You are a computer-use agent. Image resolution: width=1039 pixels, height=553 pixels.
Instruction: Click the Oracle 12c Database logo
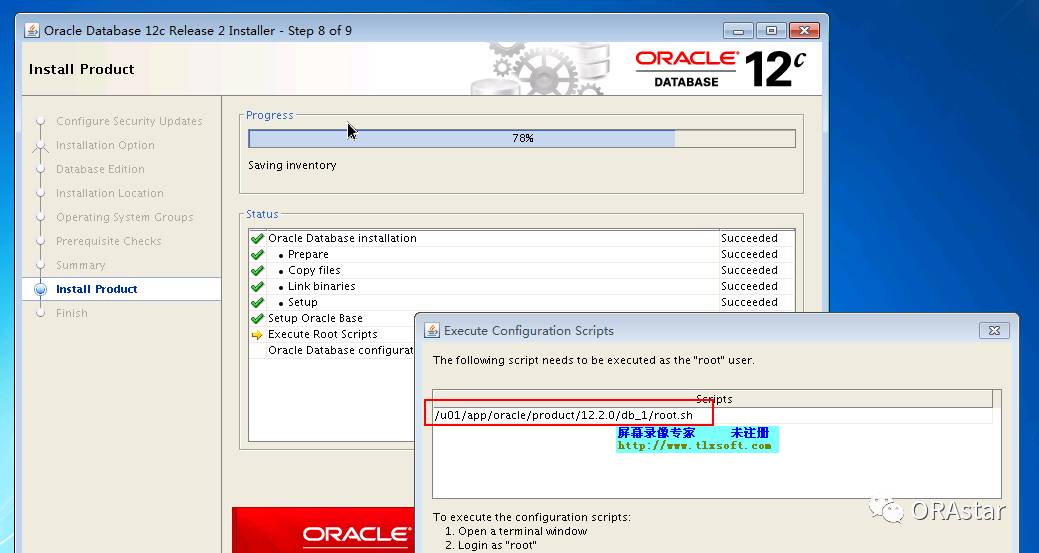coord(720,69)
